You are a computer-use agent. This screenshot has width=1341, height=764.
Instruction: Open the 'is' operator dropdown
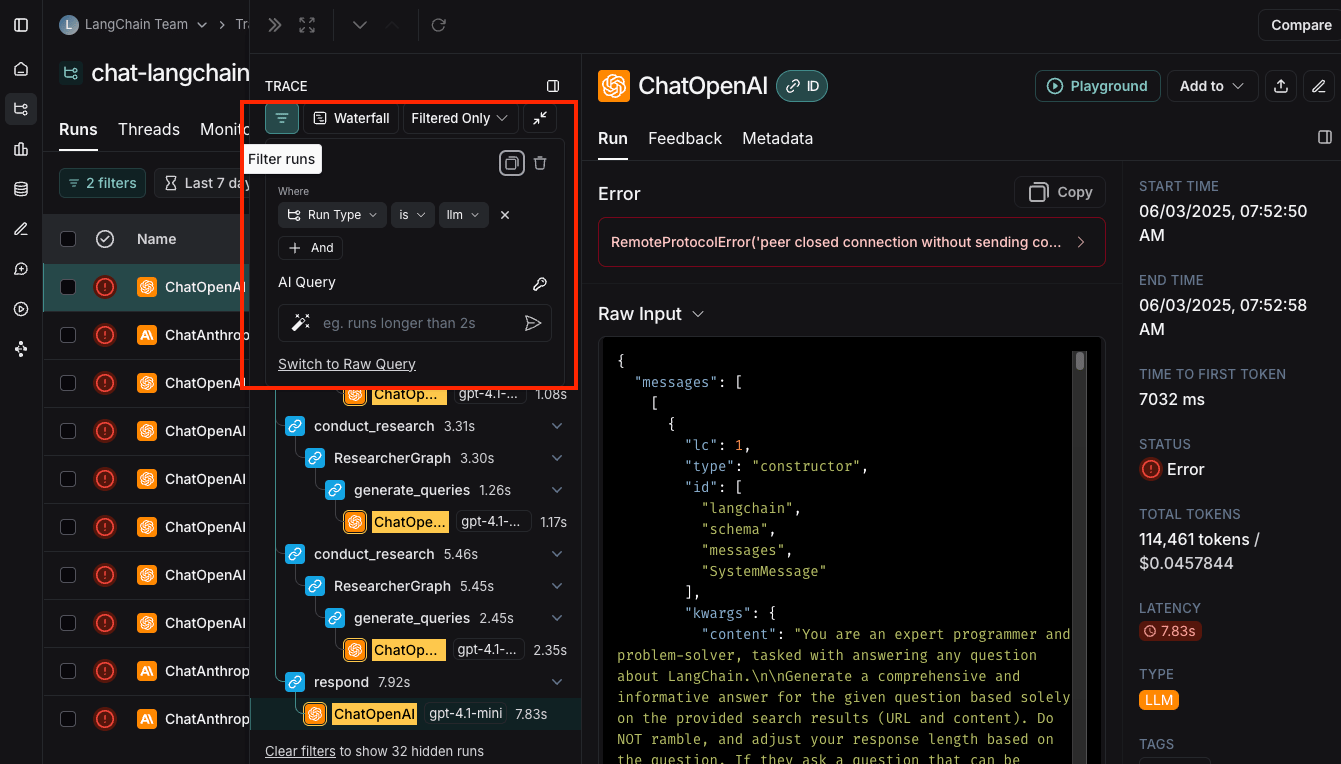[412, 215]
